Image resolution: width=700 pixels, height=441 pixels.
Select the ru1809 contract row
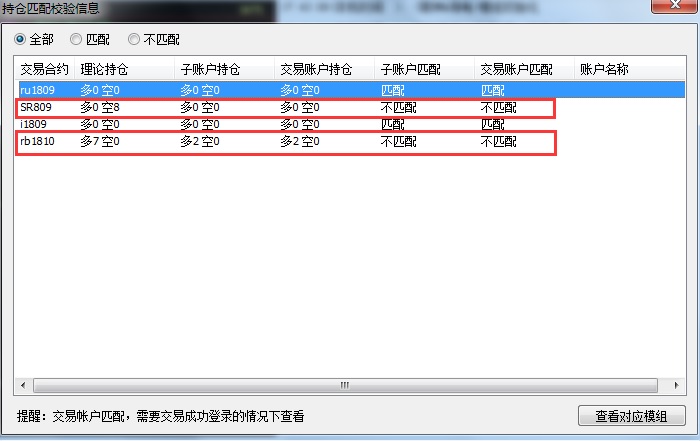[352, 90]
